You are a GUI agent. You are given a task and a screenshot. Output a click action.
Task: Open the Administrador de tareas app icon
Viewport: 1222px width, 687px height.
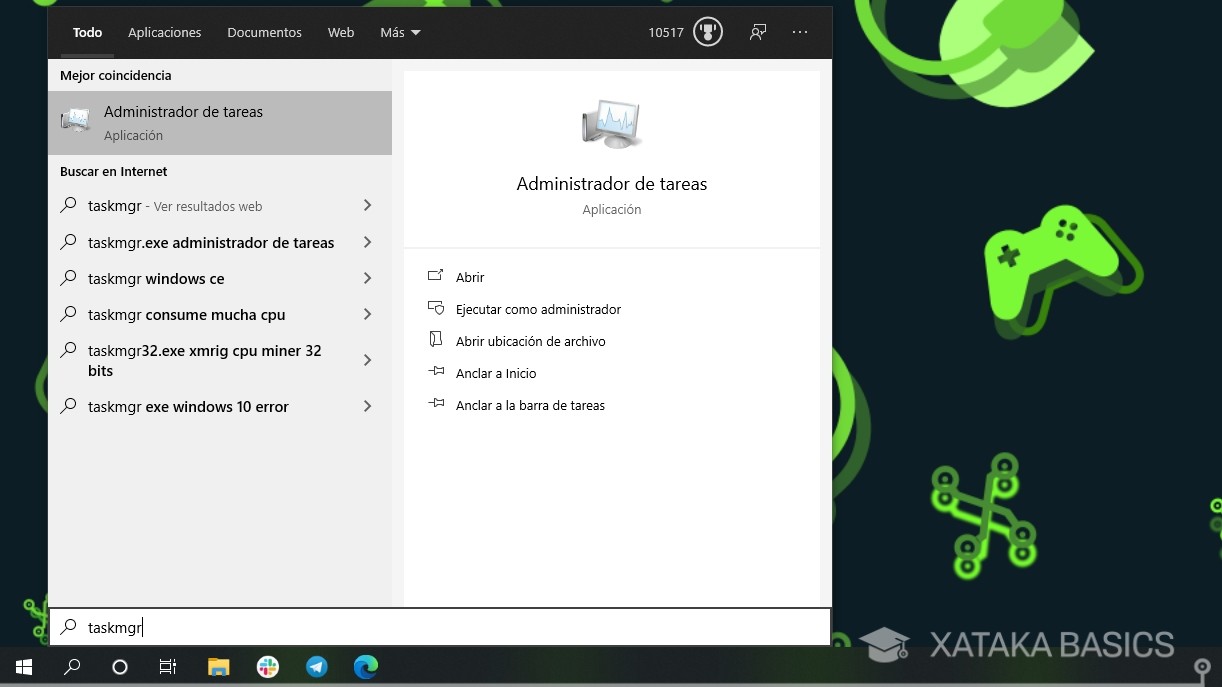[x=75, y=119]
